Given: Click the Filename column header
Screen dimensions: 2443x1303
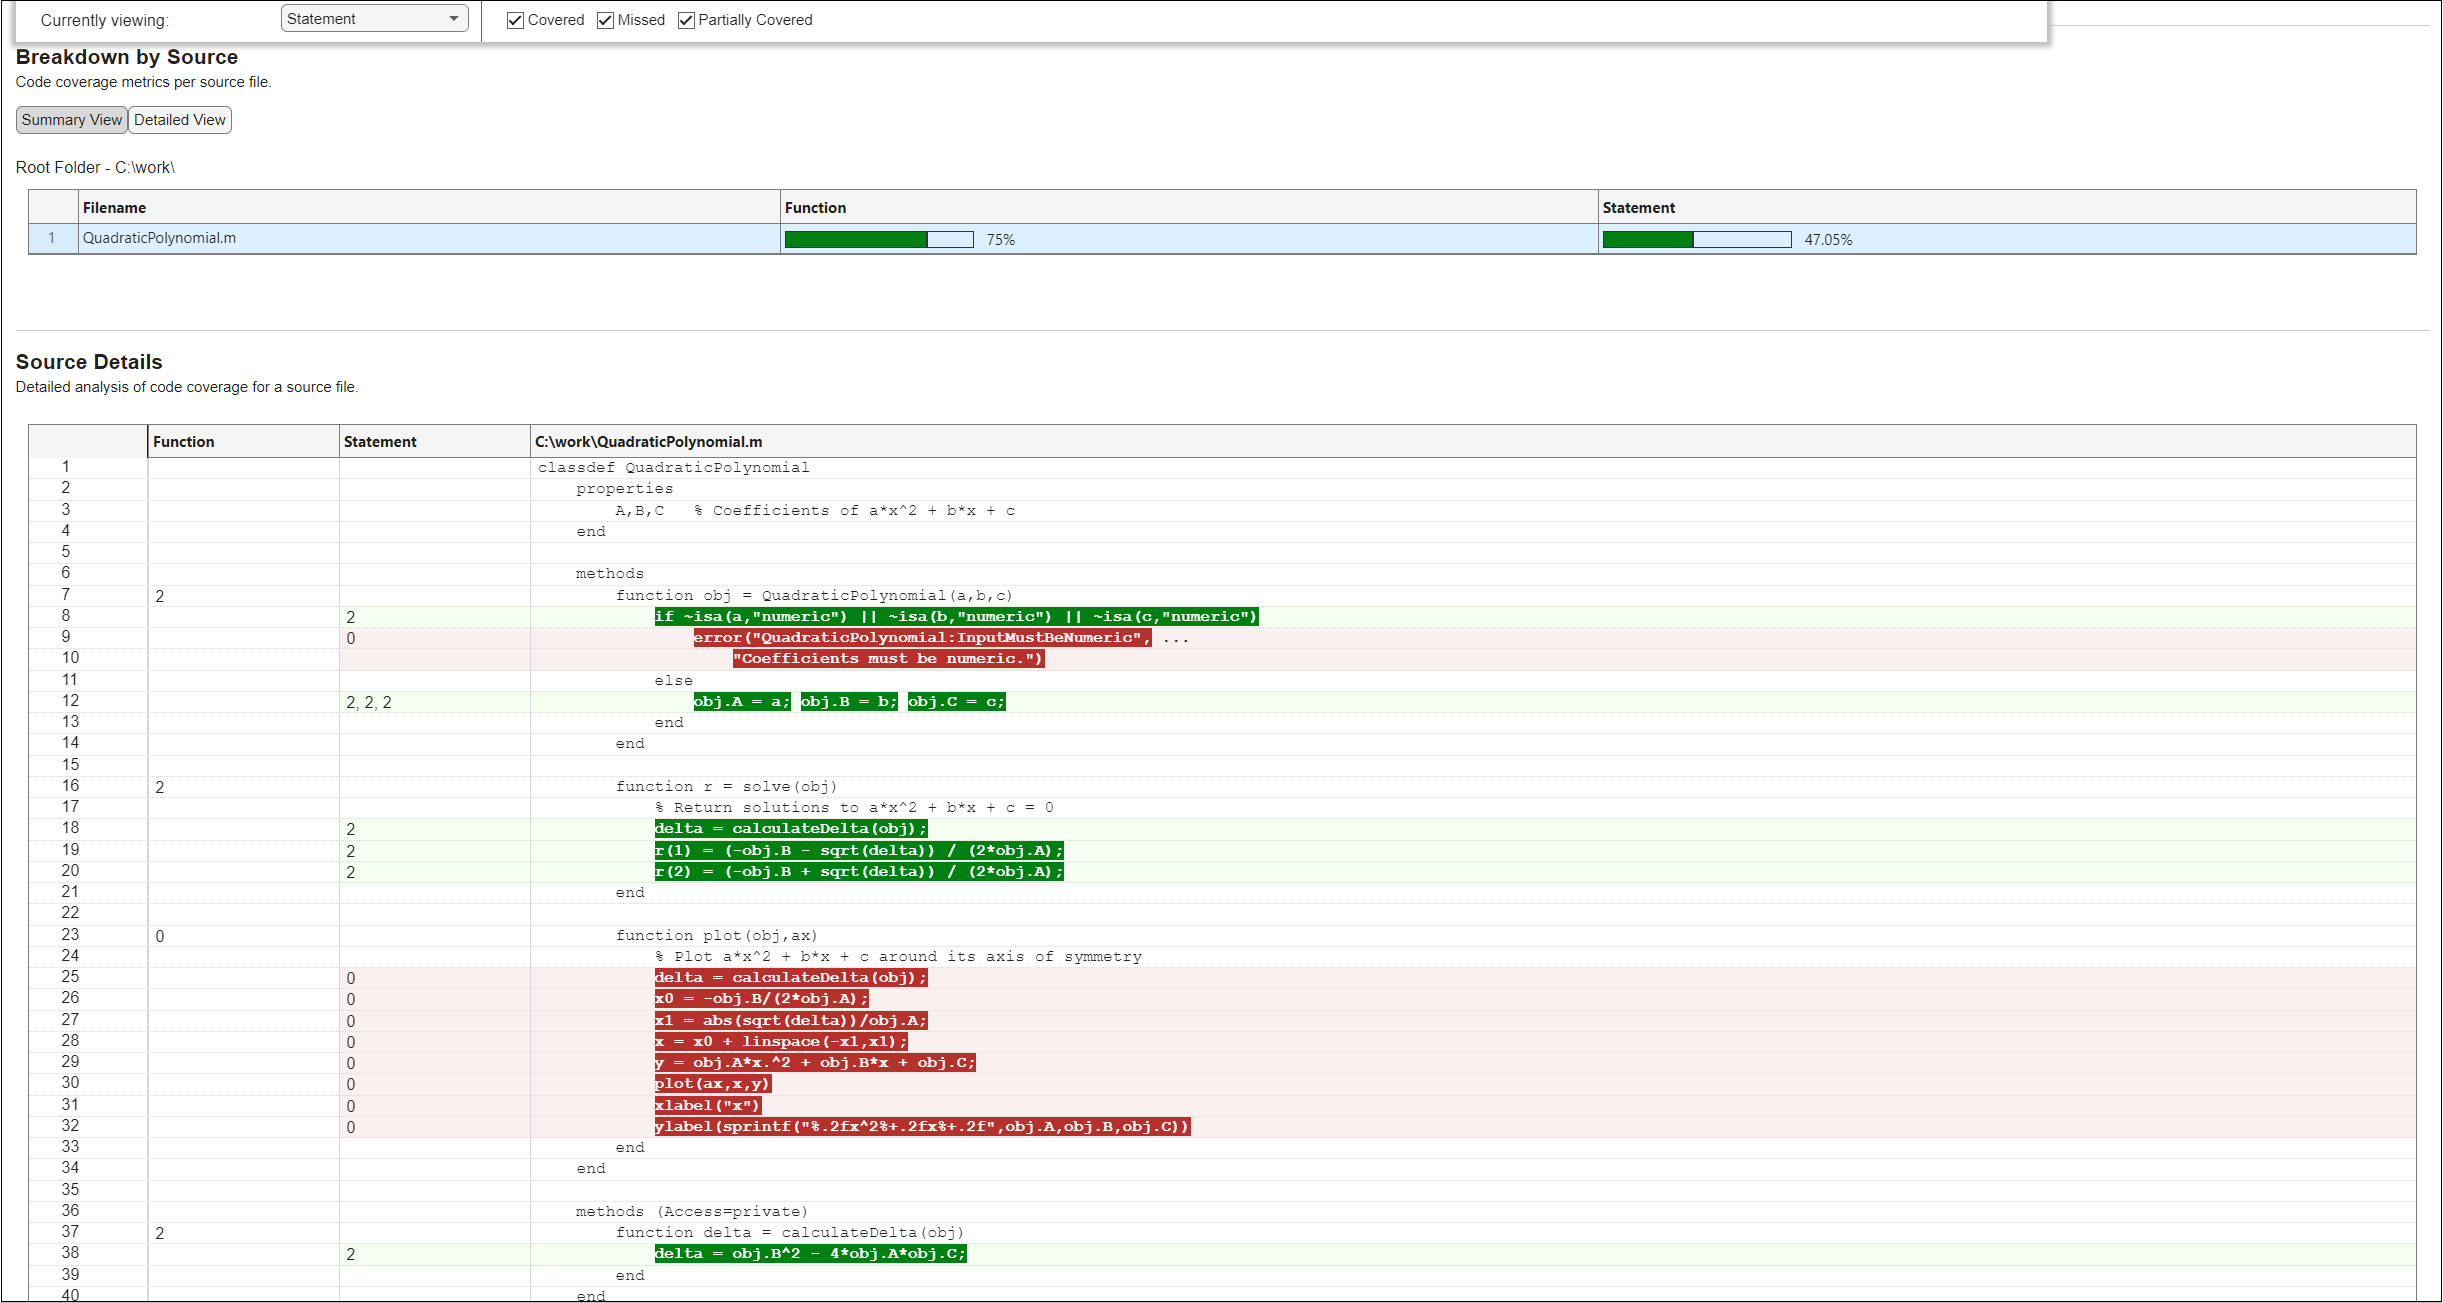Looking at the screenshot, I should coord(115,207).
